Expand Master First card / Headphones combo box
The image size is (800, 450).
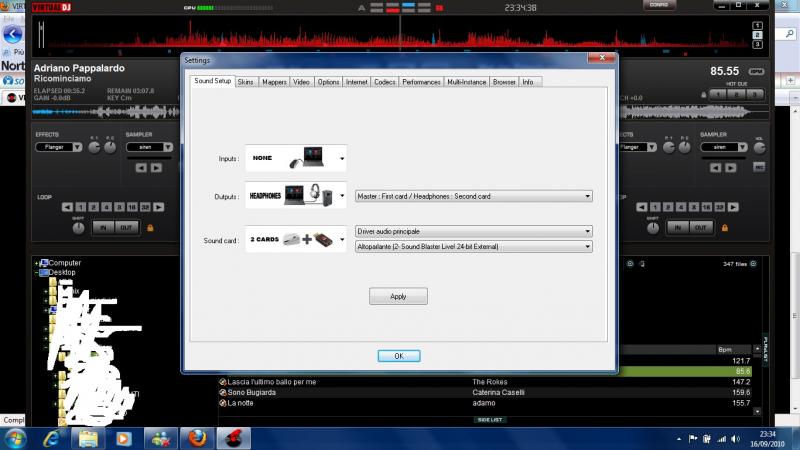coord(473,196)
